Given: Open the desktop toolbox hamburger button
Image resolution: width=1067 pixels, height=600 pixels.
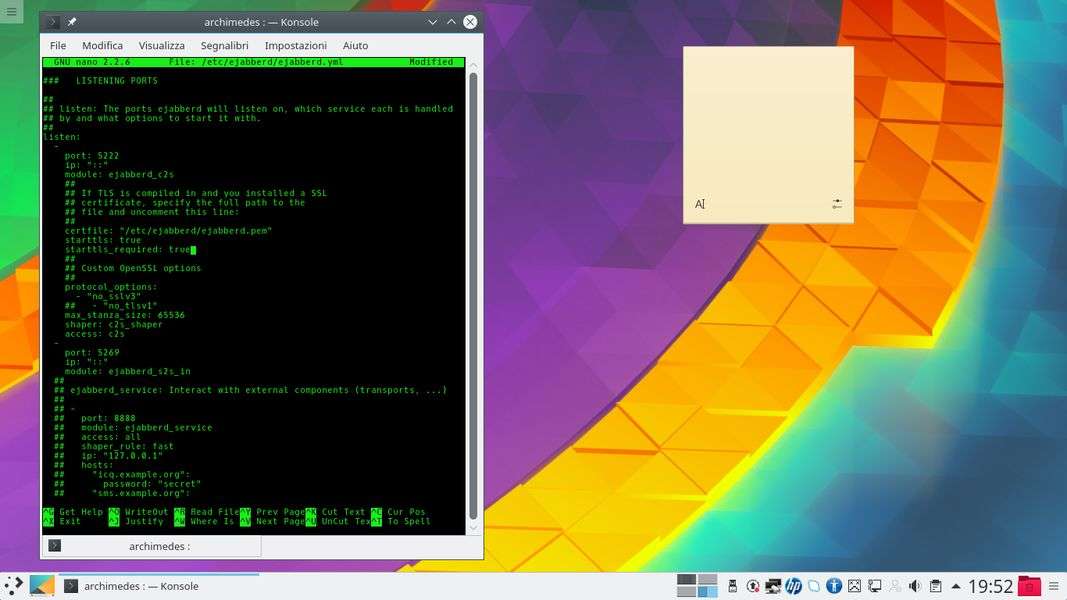Looking at the screenshot, I should (11, 11).
